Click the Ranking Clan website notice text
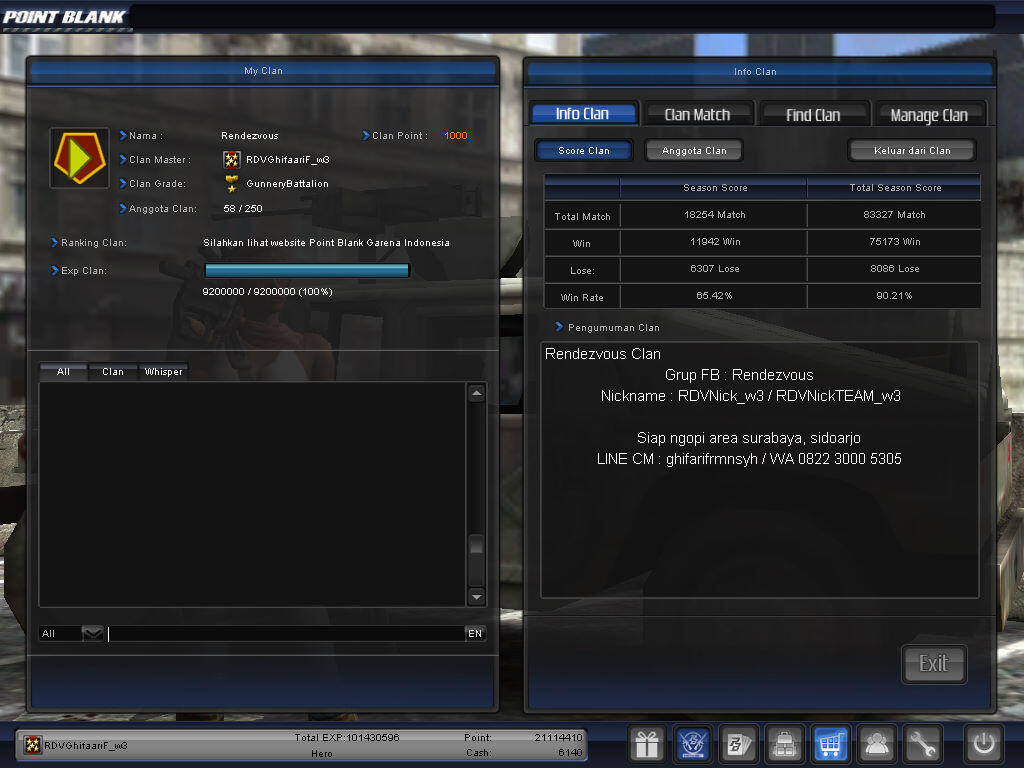This screenshot has height=768, width=1024. coord(327,242)
